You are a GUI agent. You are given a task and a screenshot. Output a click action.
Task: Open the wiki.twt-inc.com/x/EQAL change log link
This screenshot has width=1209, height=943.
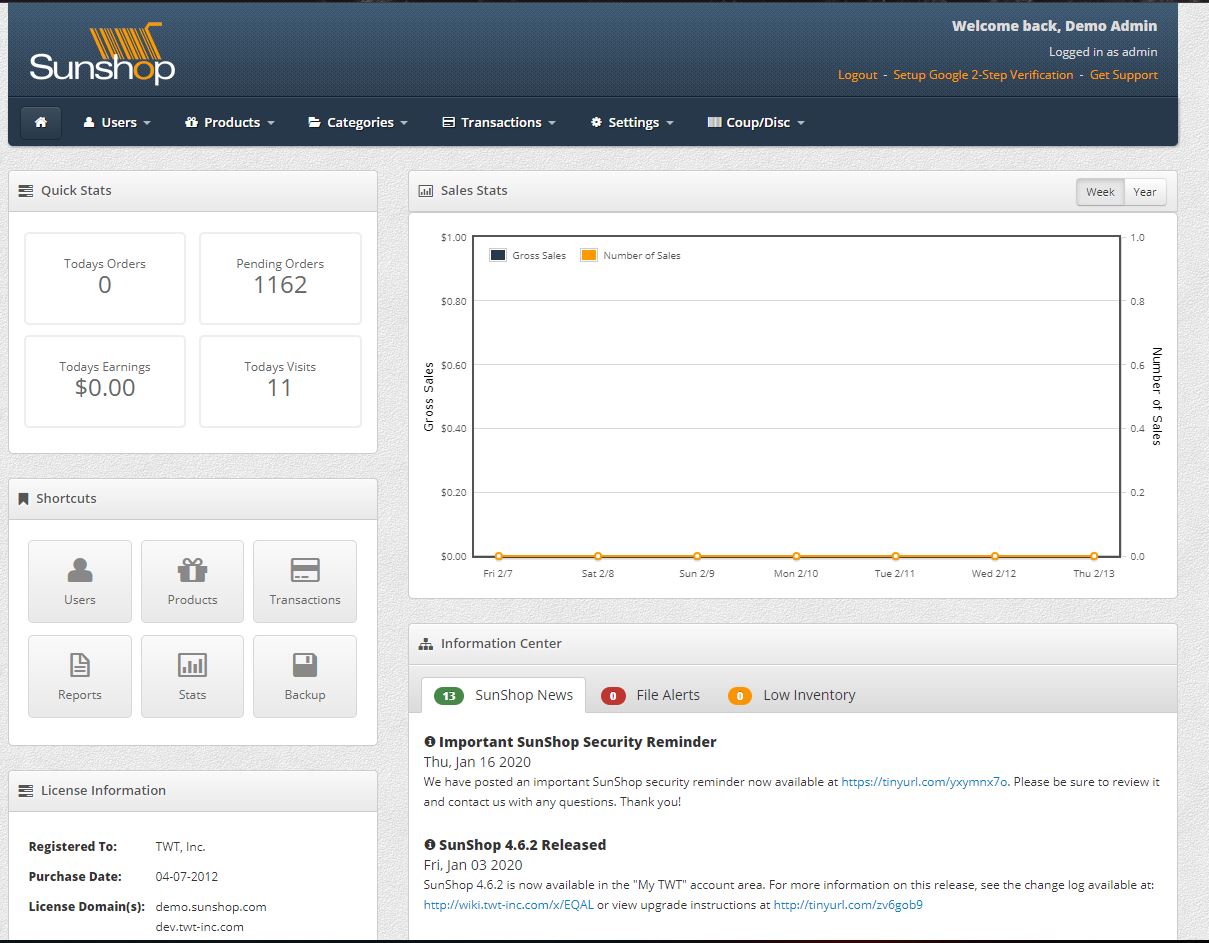[x=508, y=905]
